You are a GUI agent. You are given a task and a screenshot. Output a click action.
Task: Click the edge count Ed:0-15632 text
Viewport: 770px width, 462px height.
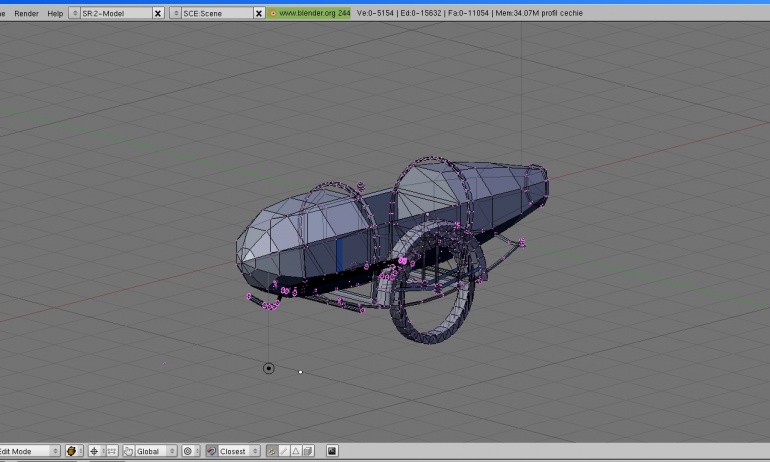point(421,13)
